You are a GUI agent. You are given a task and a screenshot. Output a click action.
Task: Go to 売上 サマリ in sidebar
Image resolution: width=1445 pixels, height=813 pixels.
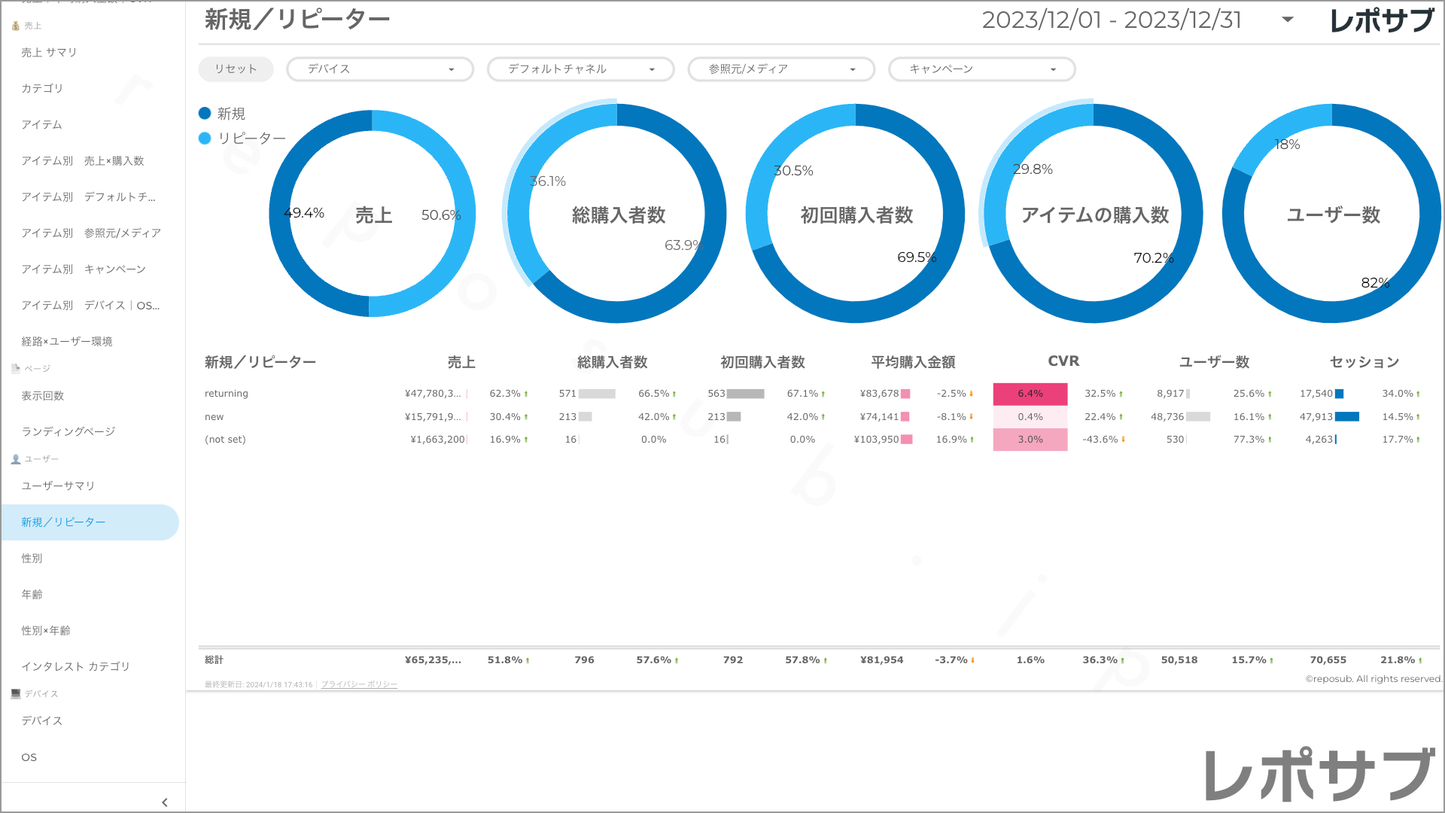tap(49, 52)
